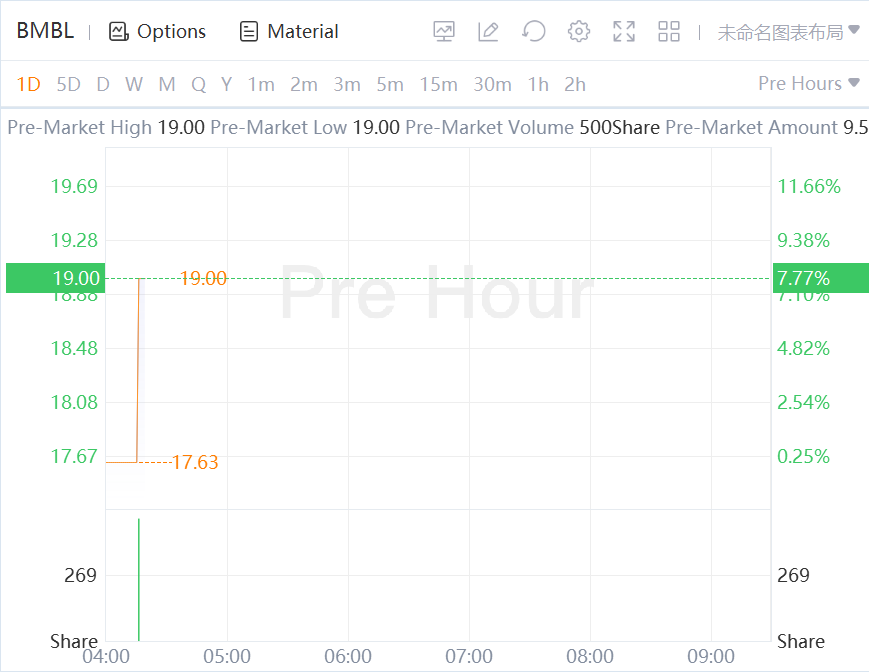
Task: Switch to the weekly W timeframe
Action: pos(134,84)
